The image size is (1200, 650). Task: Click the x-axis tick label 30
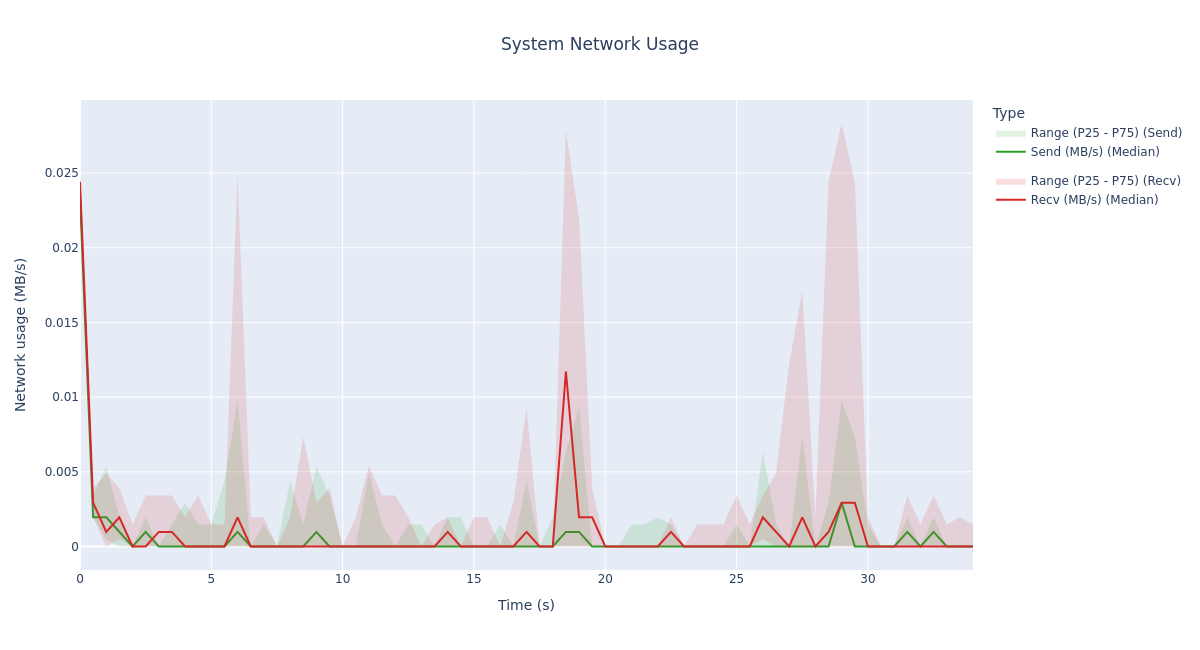pyautogui.click(x=867, y=579)
